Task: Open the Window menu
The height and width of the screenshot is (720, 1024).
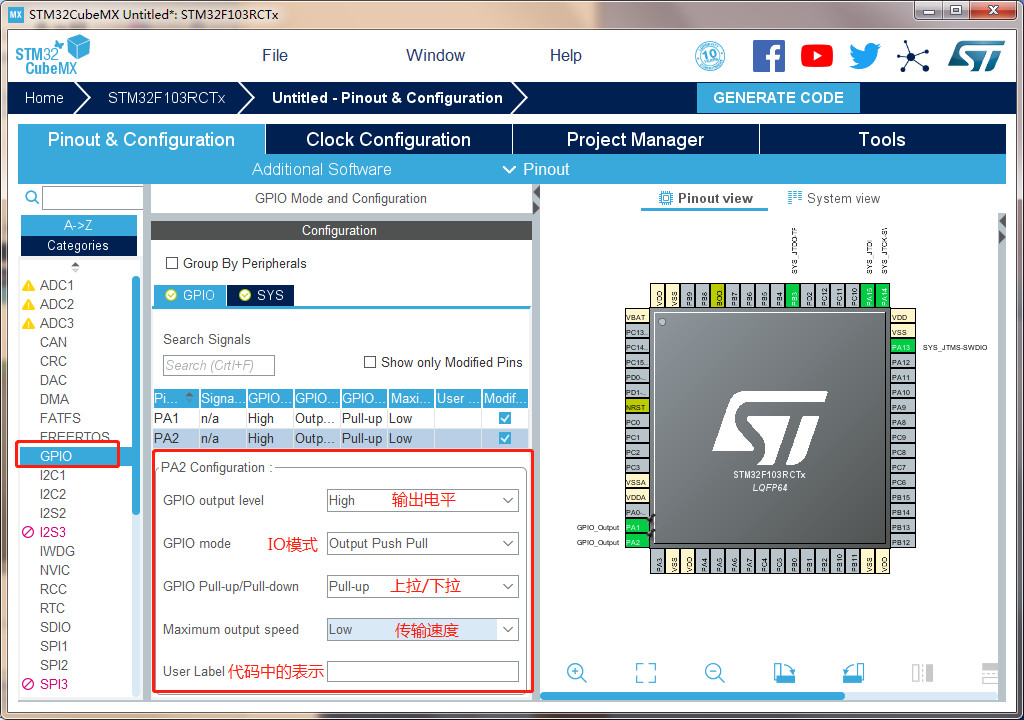Action: click(434, 55)
